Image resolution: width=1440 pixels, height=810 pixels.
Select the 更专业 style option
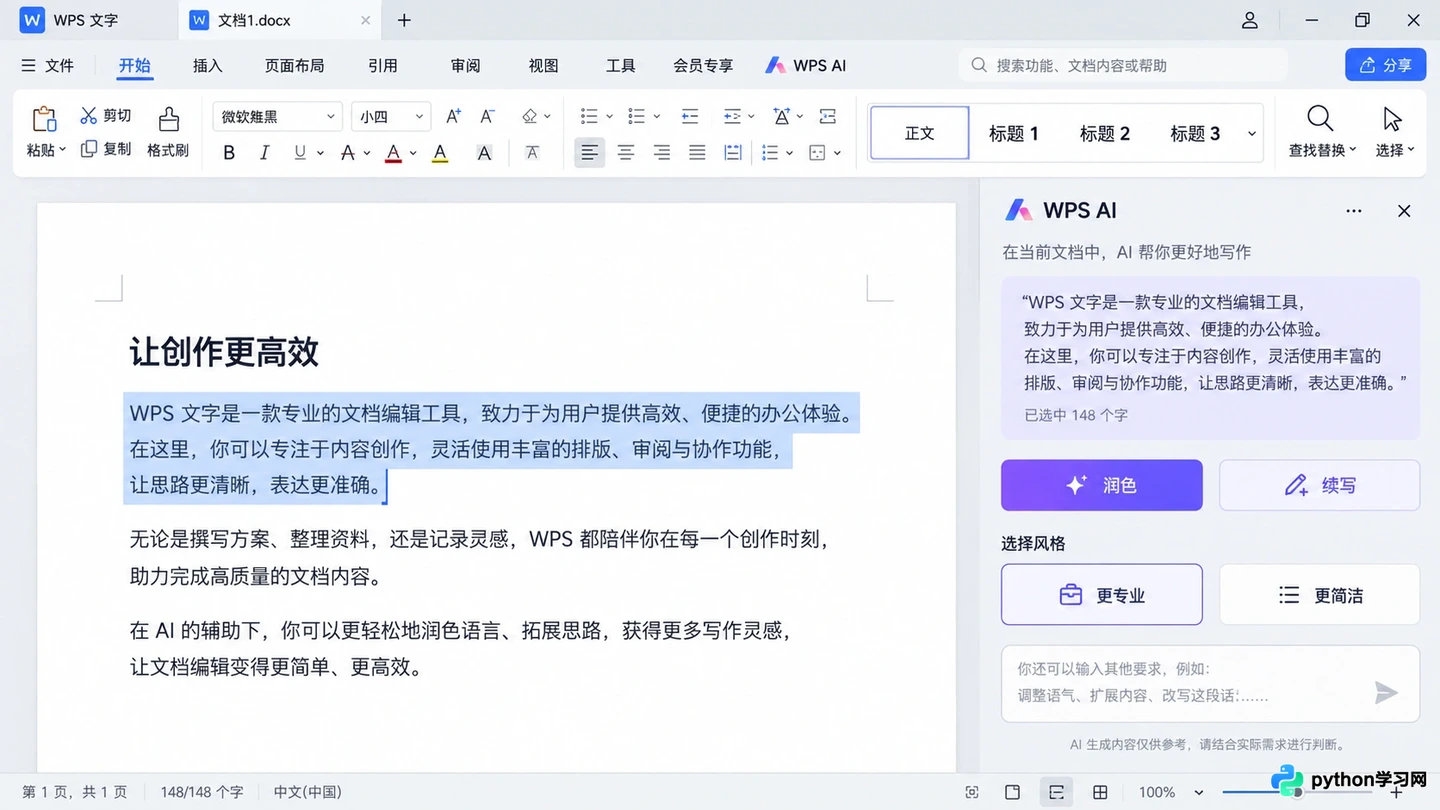[1102, 595]
